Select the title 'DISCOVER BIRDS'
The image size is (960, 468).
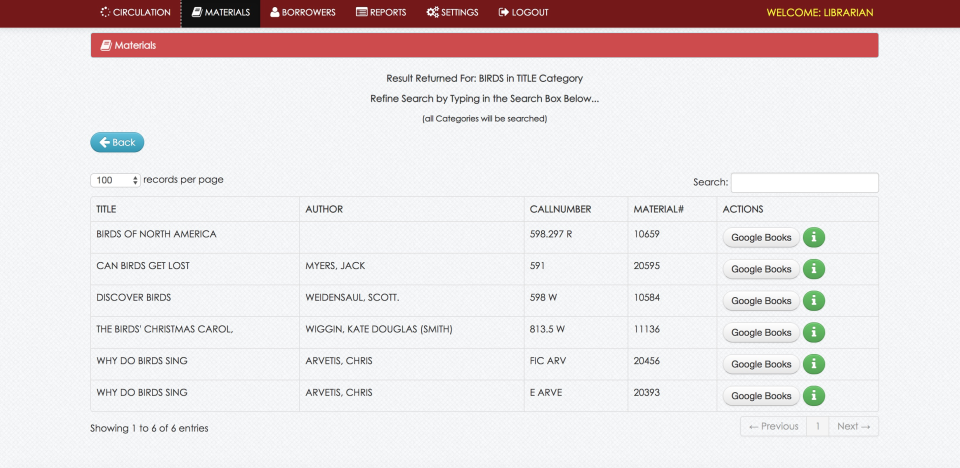(133, 298)
